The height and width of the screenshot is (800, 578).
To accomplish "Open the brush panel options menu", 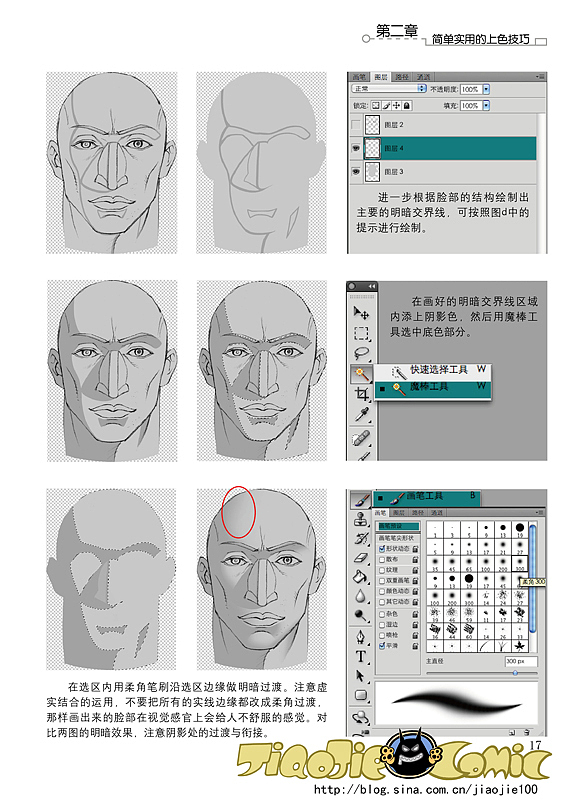I will coord(540,512).
